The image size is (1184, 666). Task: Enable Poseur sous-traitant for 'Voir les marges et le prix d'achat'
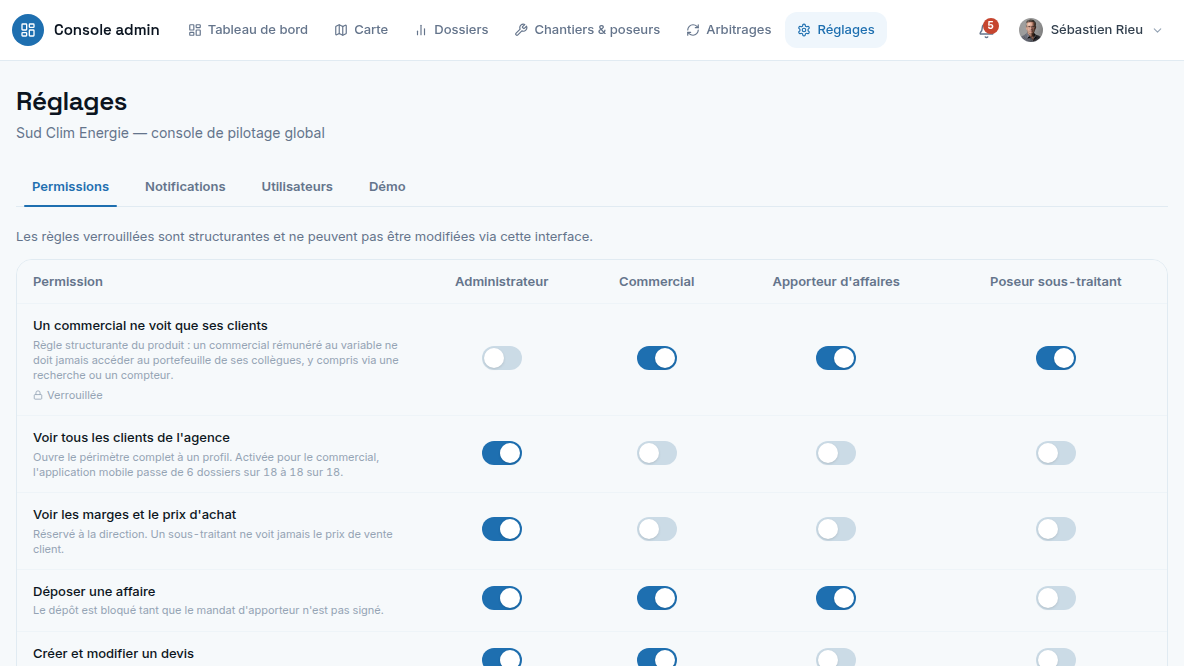point(1056,529)
